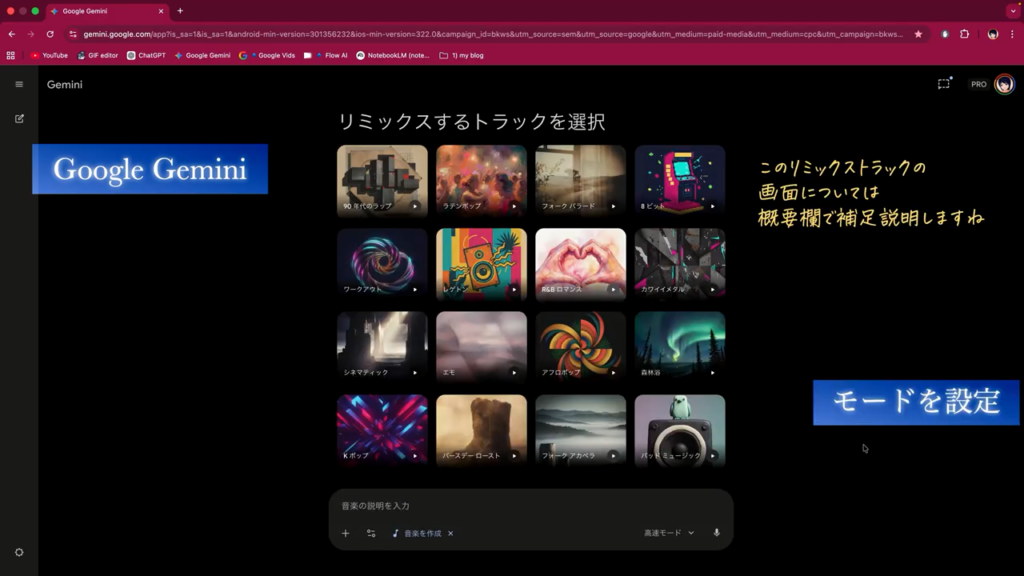Open the Chrome tab search dropdown arrow
Screen dimensions: 1024x576
1012,11
